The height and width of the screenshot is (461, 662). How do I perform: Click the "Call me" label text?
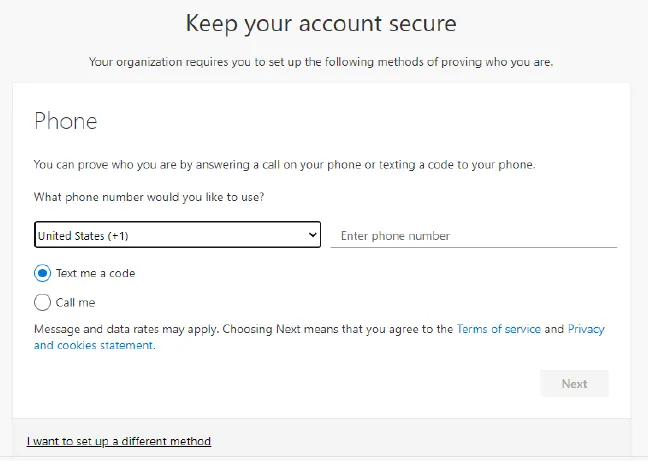pyautogui.click(x=76, y=302)
